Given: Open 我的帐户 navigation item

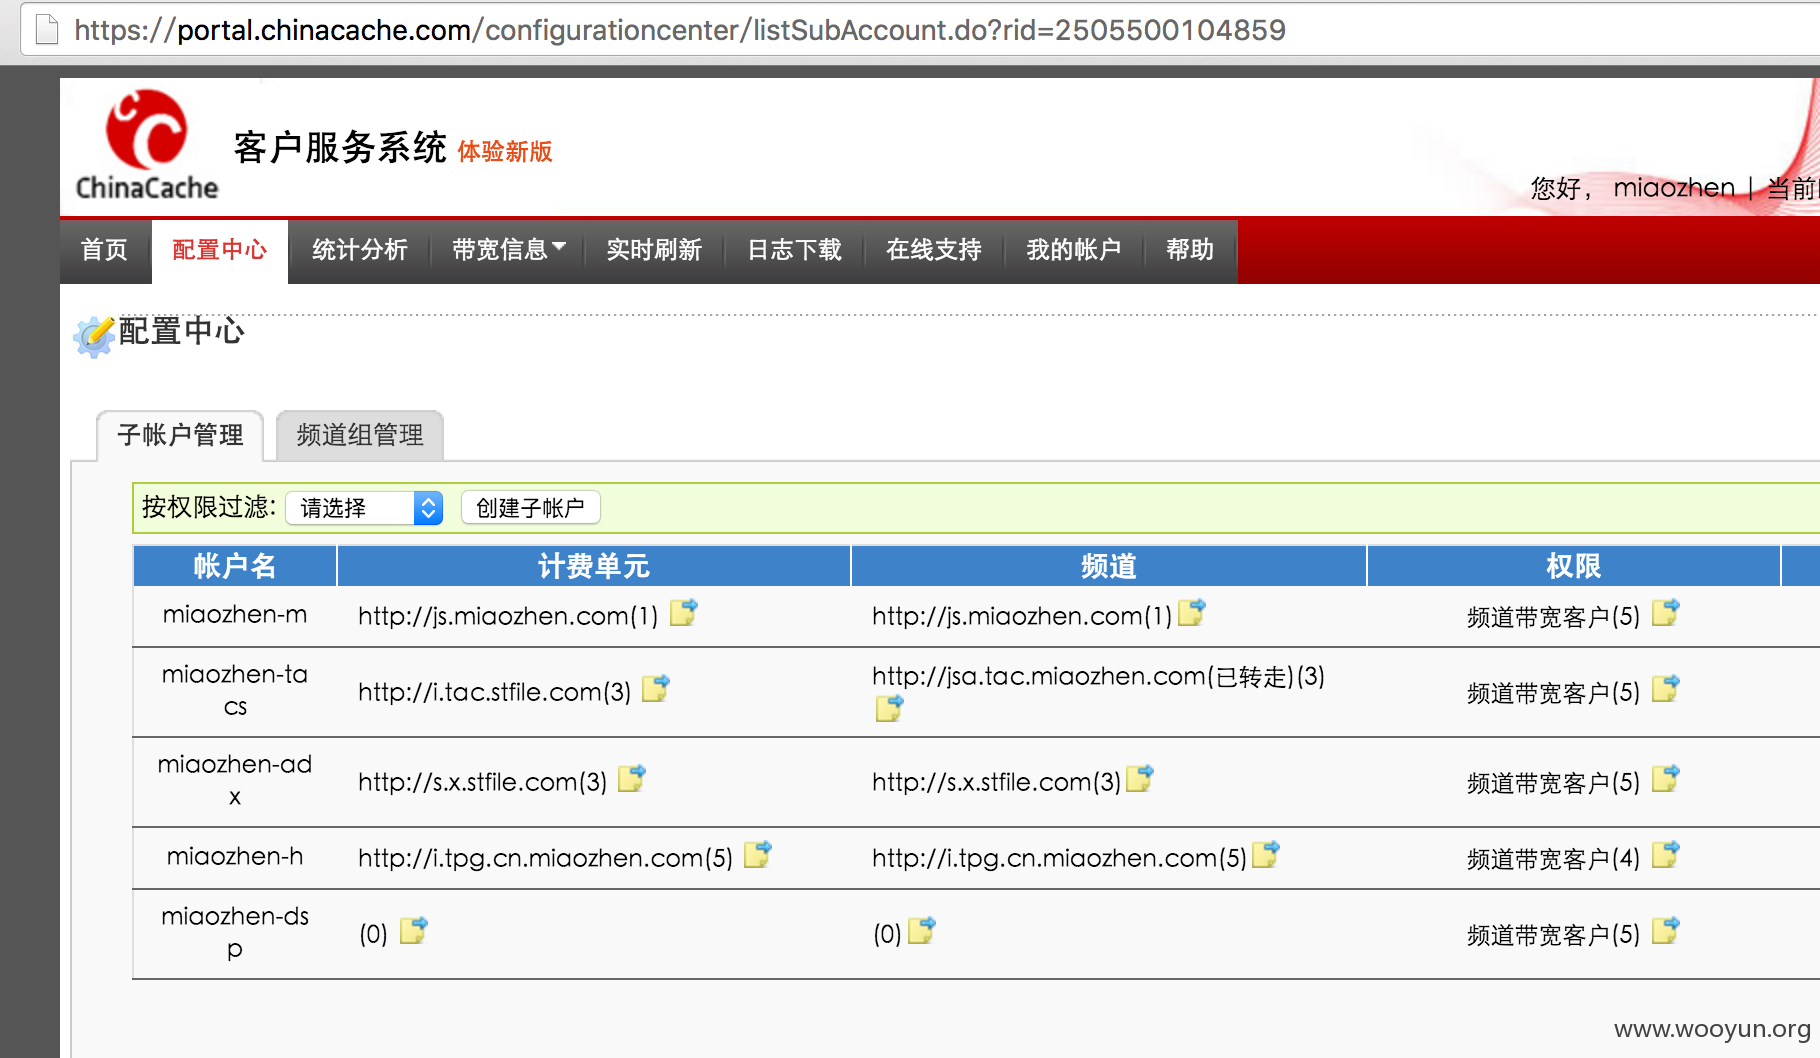Looking at the screenshot, I should [x=1074, y=249].
